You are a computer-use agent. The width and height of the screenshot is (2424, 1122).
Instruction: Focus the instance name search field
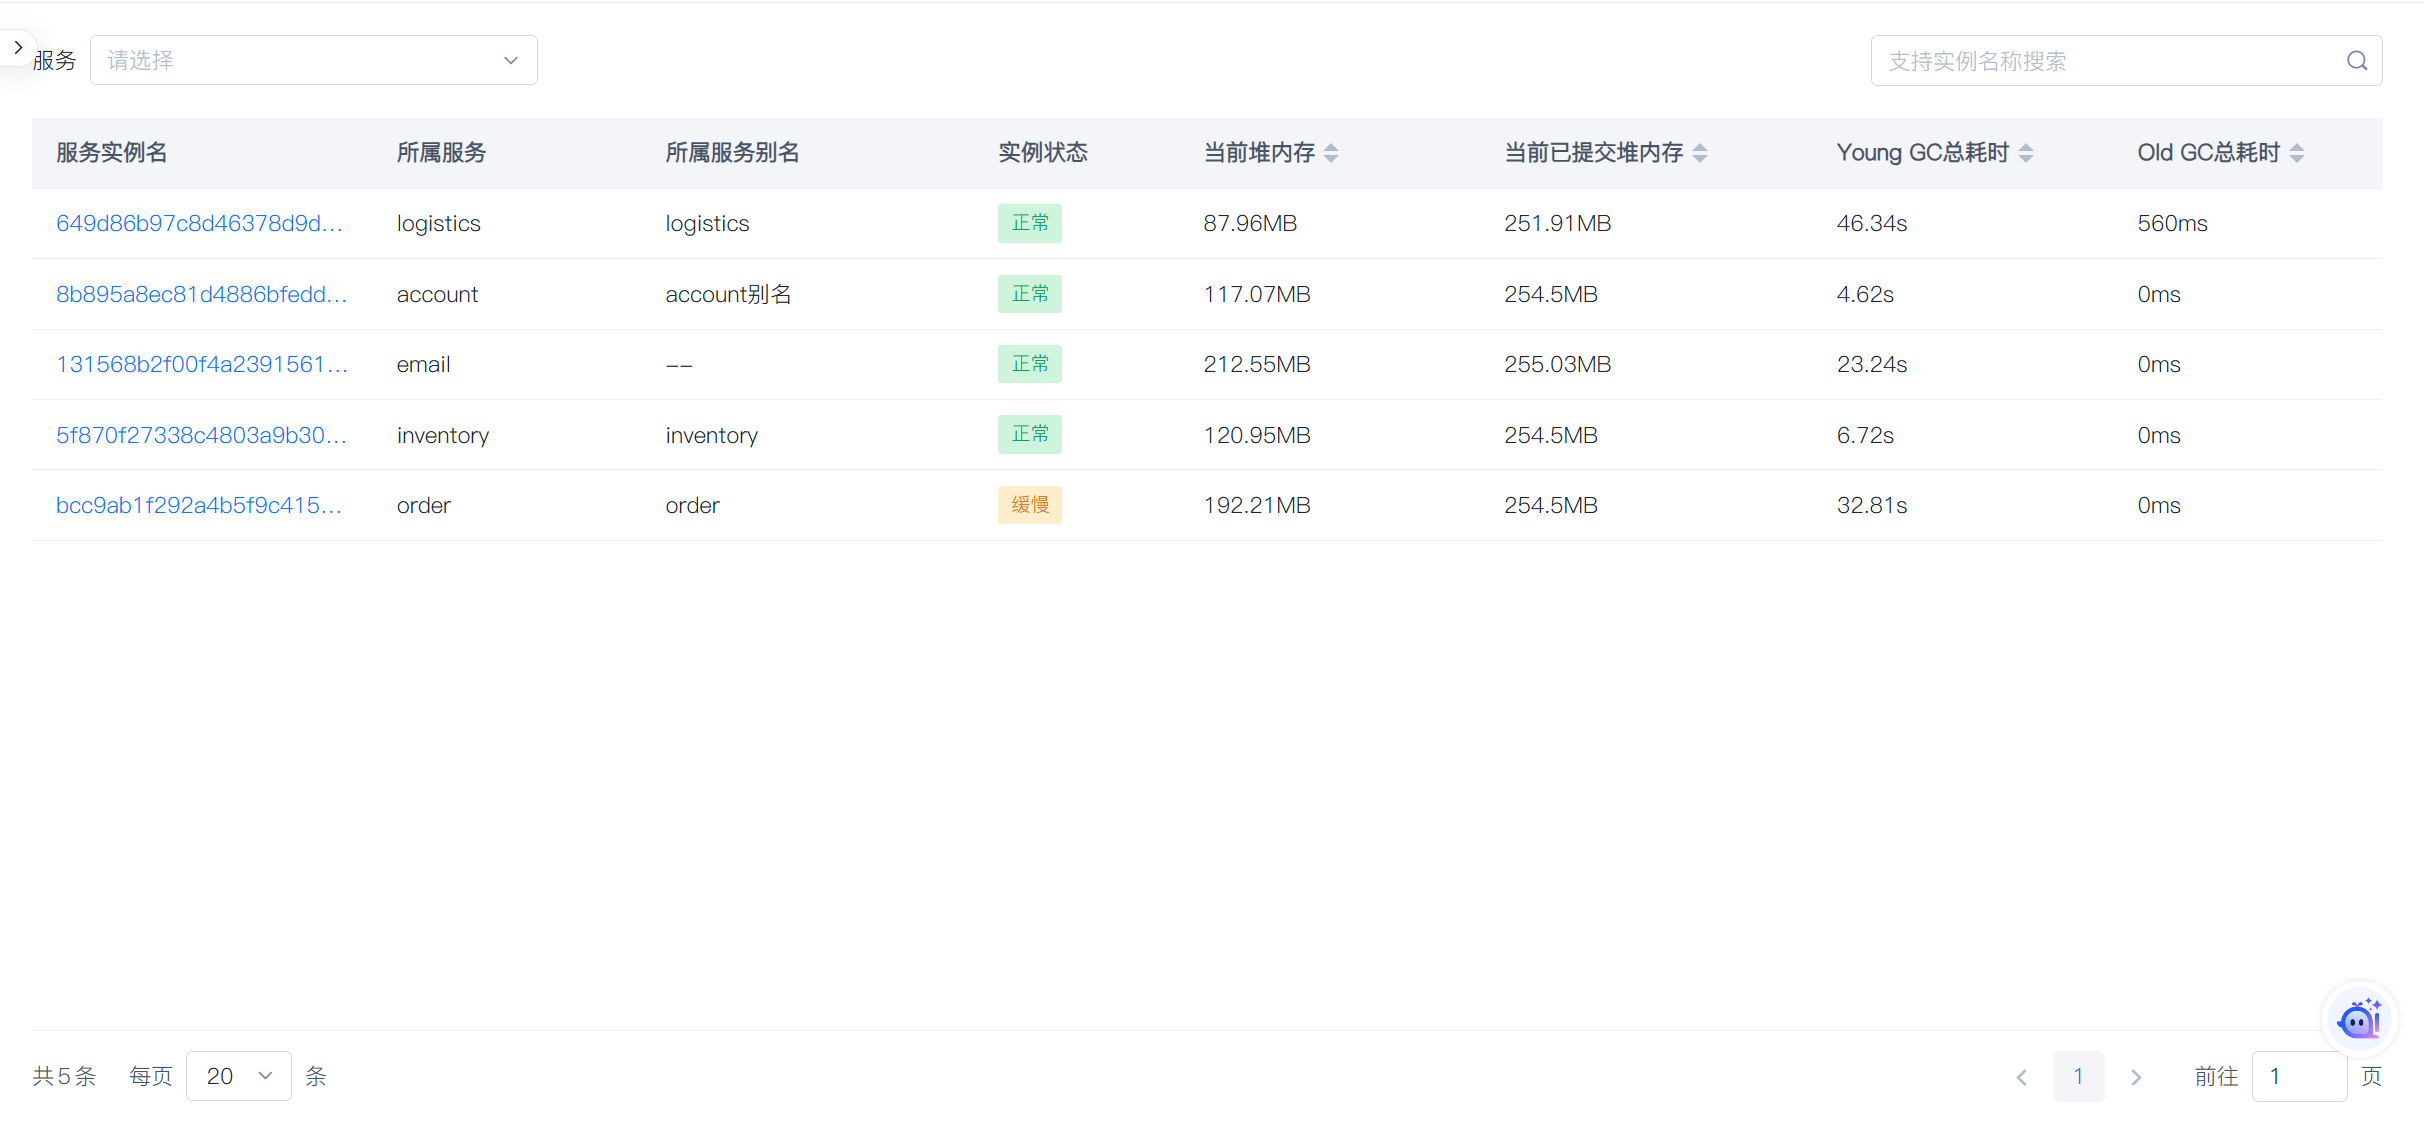(2126, 61)
